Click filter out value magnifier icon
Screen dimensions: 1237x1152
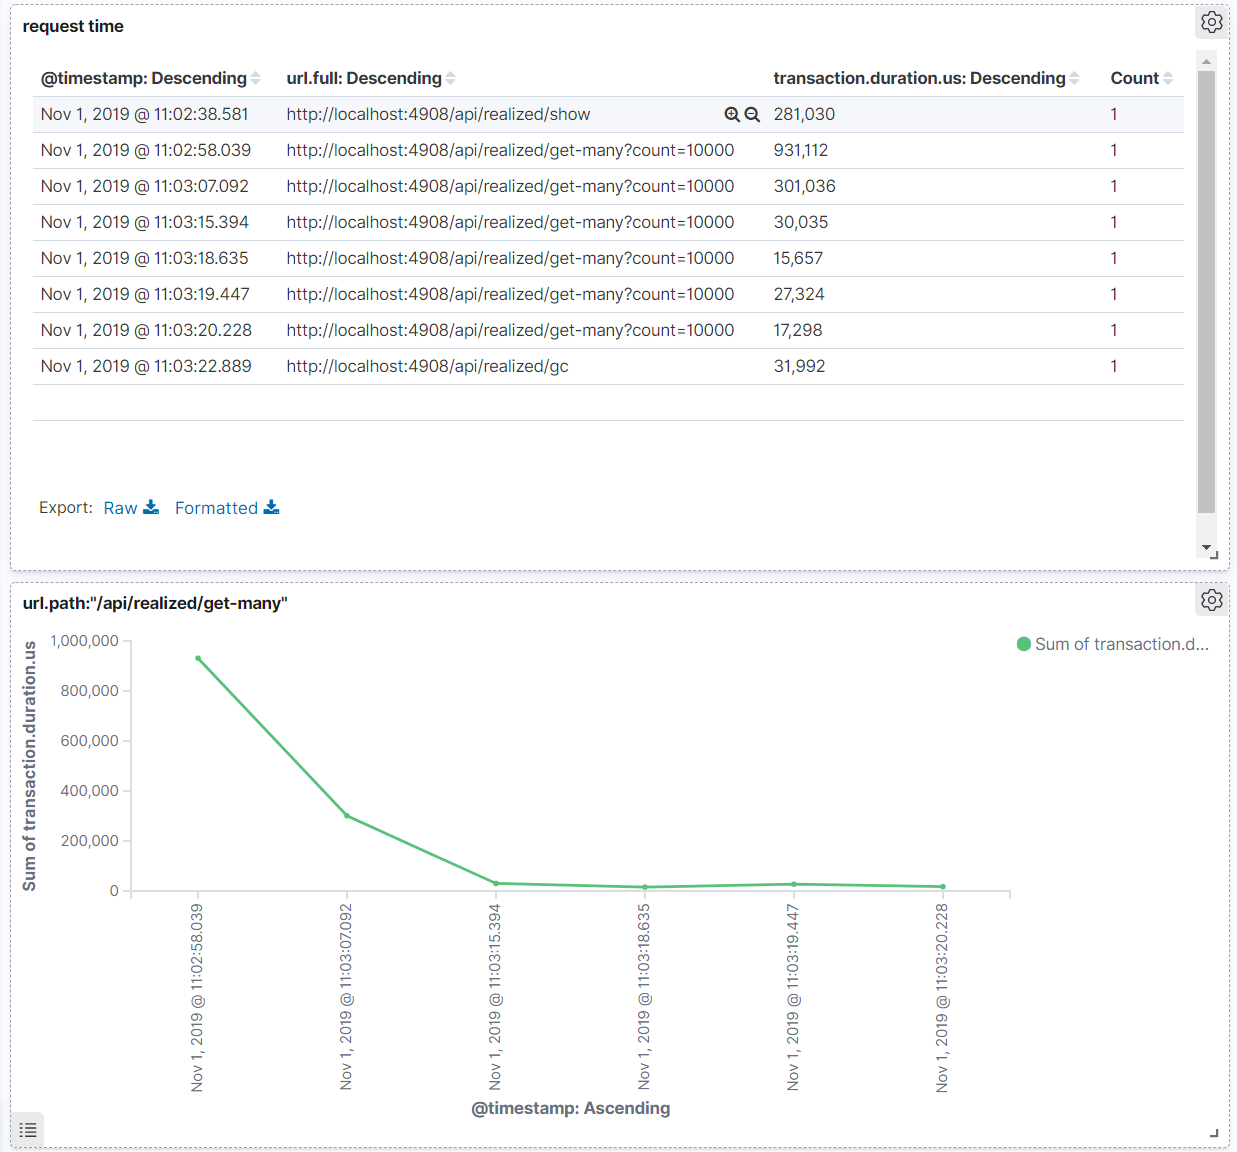pyautogui.click(x=752, y=115)
